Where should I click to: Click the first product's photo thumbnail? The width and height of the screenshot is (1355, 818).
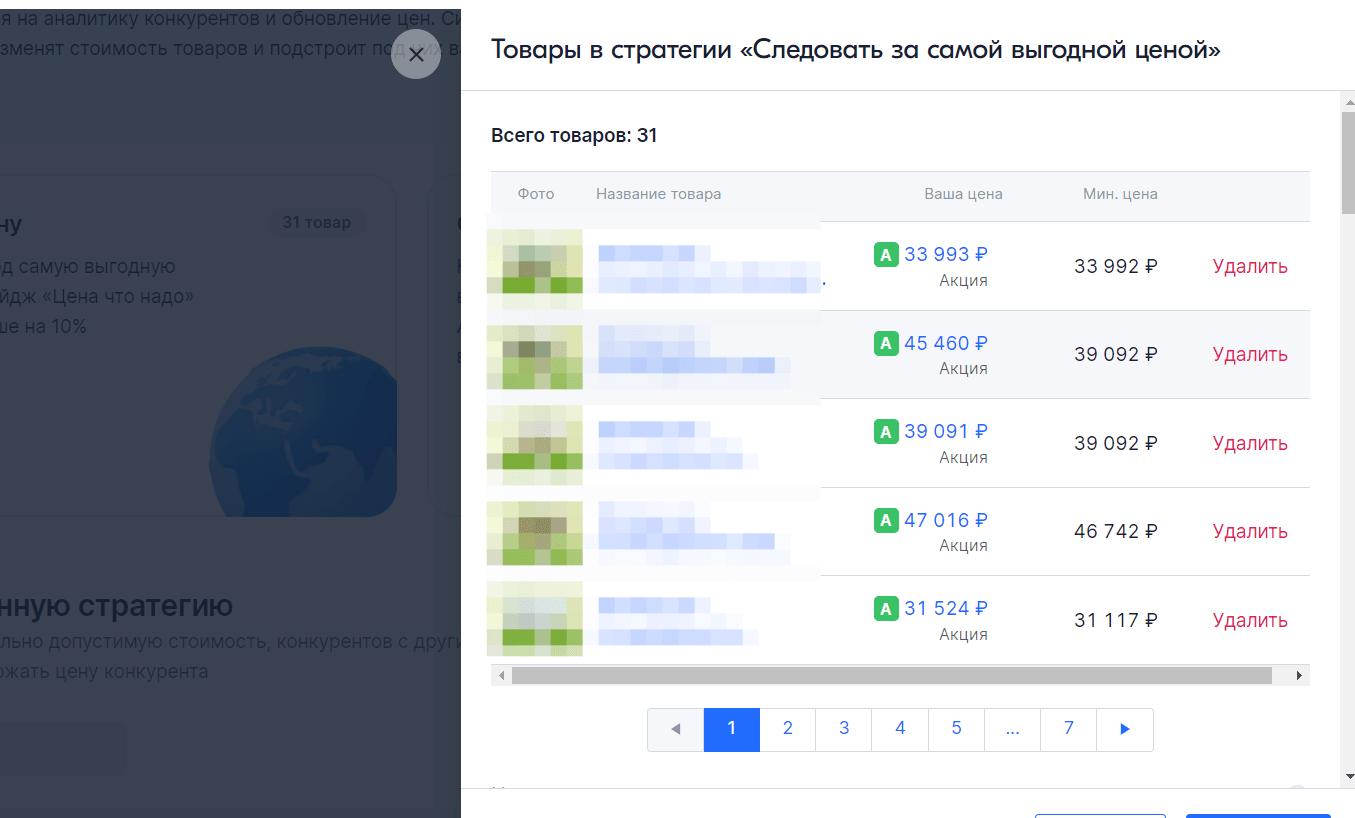[534, 266]
